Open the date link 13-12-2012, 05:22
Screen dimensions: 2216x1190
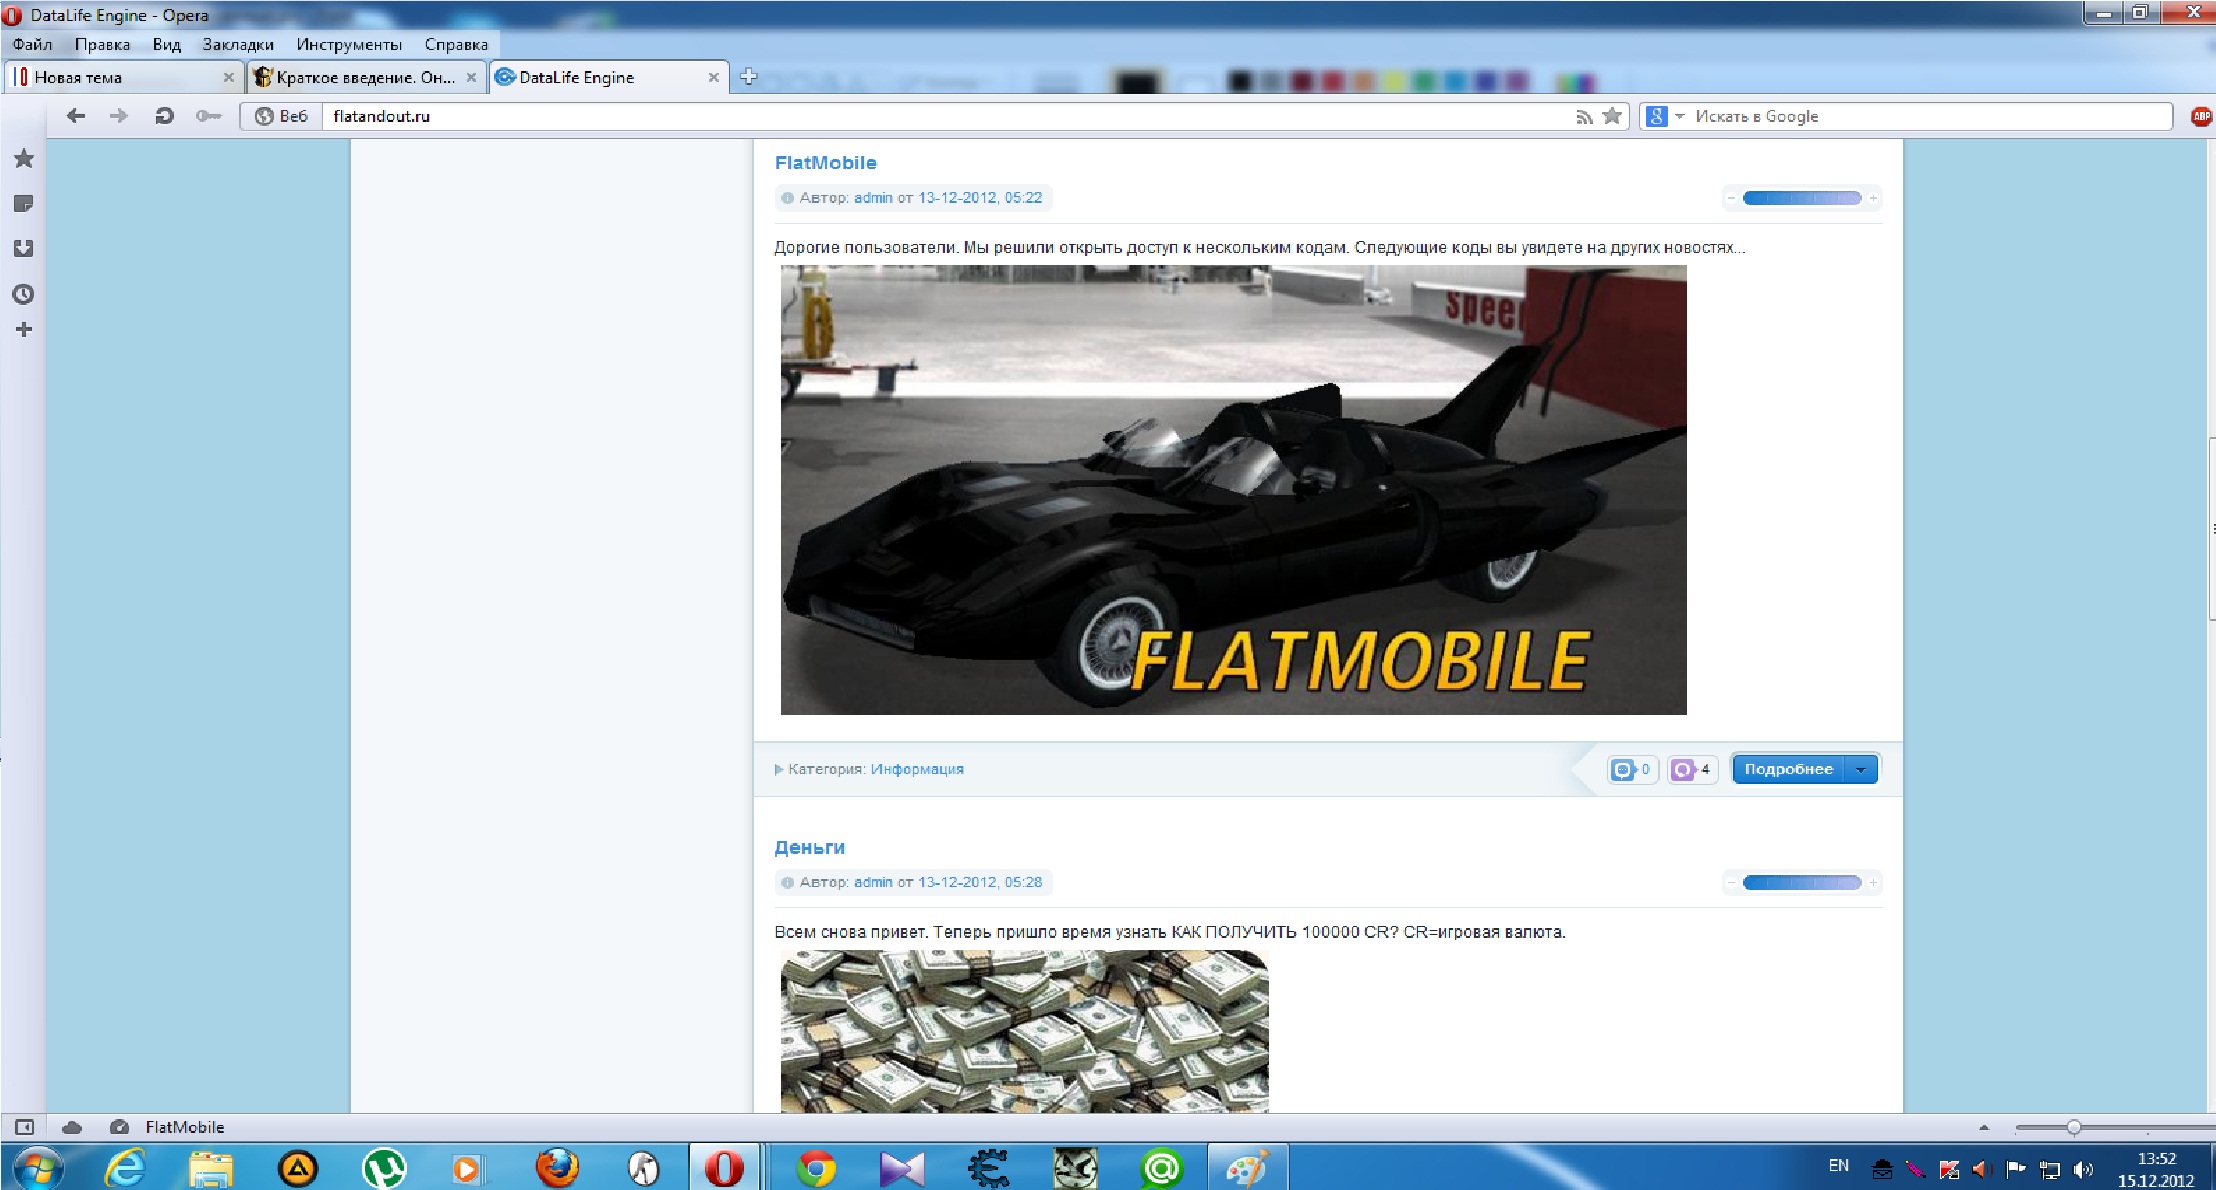click(980, 198)
